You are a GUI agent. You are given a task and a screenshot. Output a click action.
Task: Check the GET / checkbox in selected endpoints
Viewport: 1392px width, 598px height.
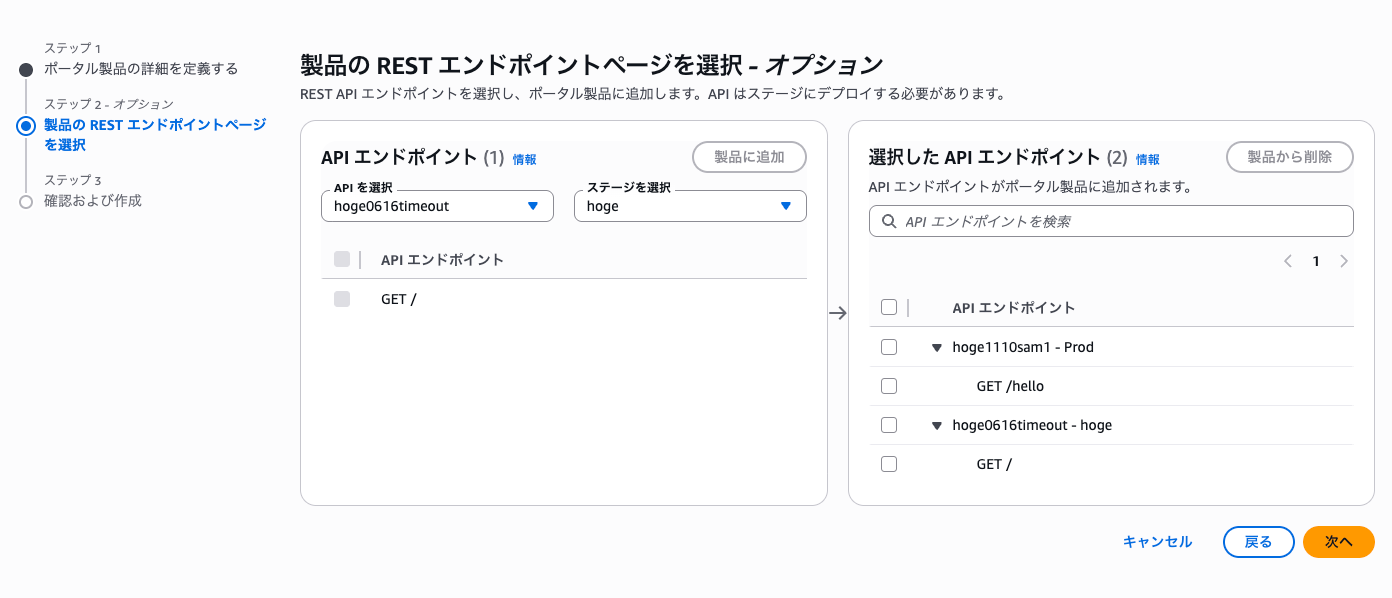[x=889, y=464]
